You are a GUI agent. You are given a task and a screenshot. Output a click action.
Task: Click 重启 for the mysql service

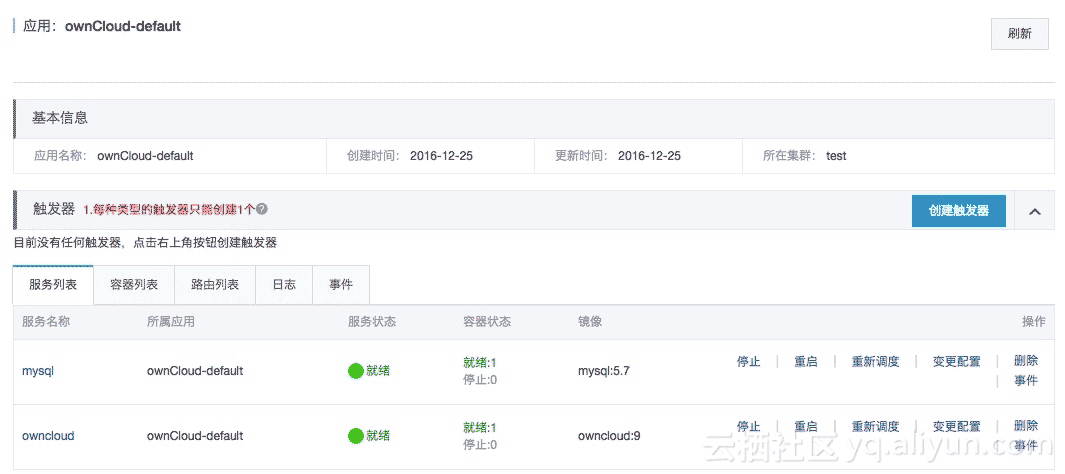click(x=806, y=361)
